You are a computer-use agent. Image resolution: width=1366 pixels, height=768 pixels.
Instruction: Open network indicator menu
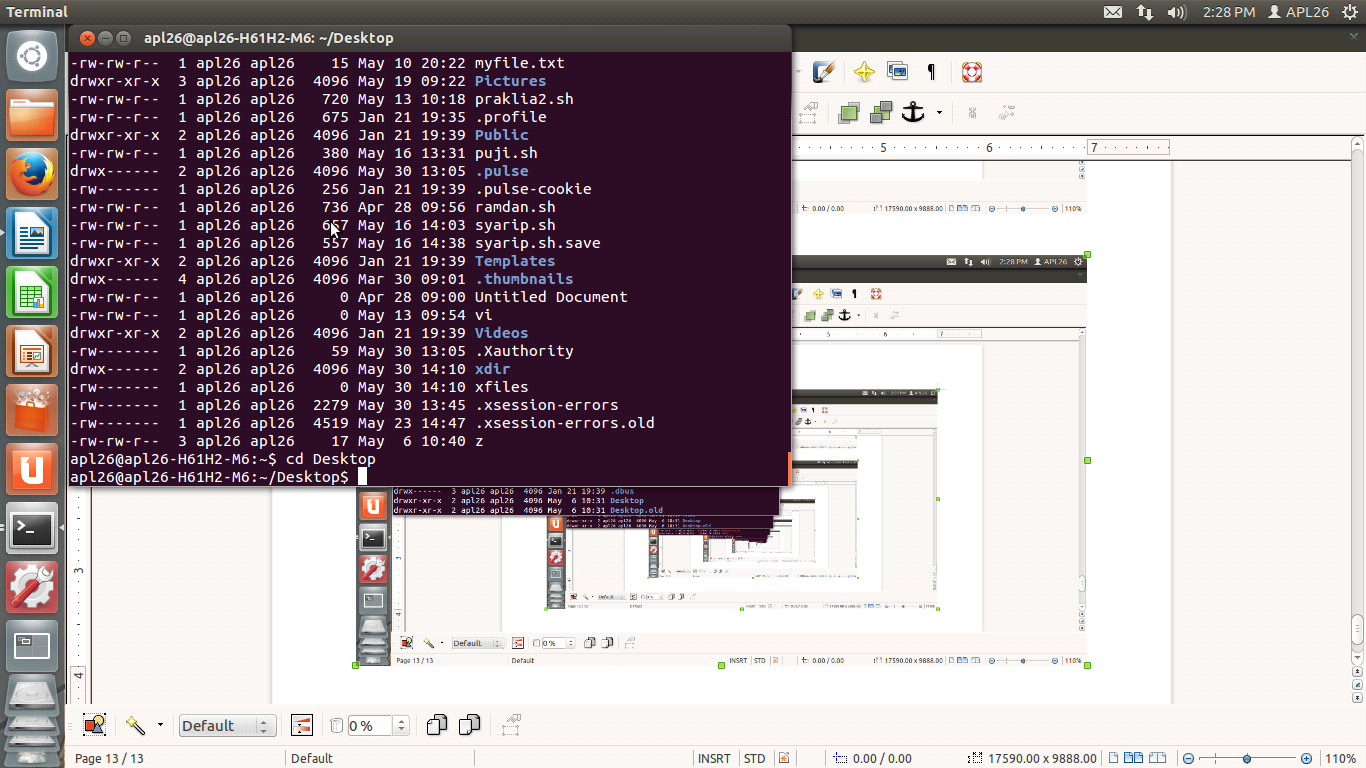pos(1145,12)
